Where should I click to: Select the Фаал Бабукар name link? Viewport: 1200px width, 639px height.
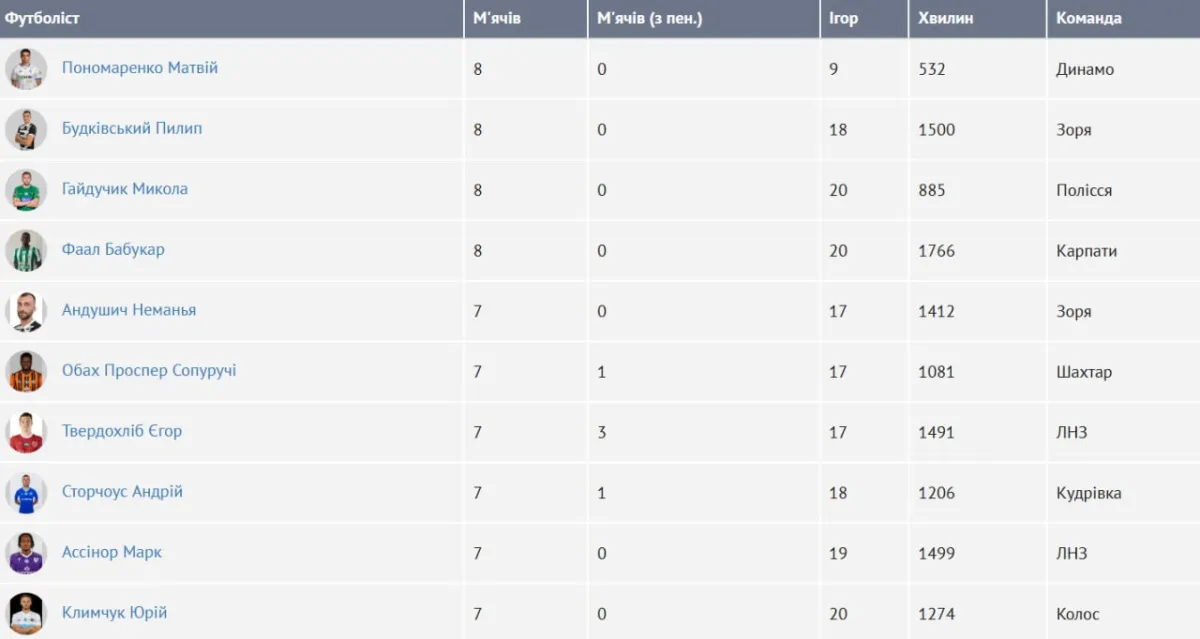pos(113,249)
